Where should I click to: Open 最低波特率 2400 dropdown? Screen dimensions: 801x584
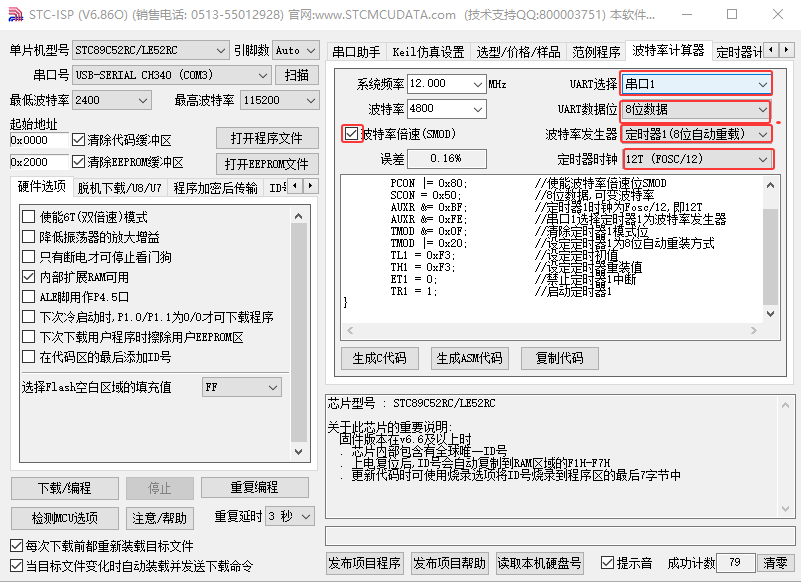[x=112, y=100]
